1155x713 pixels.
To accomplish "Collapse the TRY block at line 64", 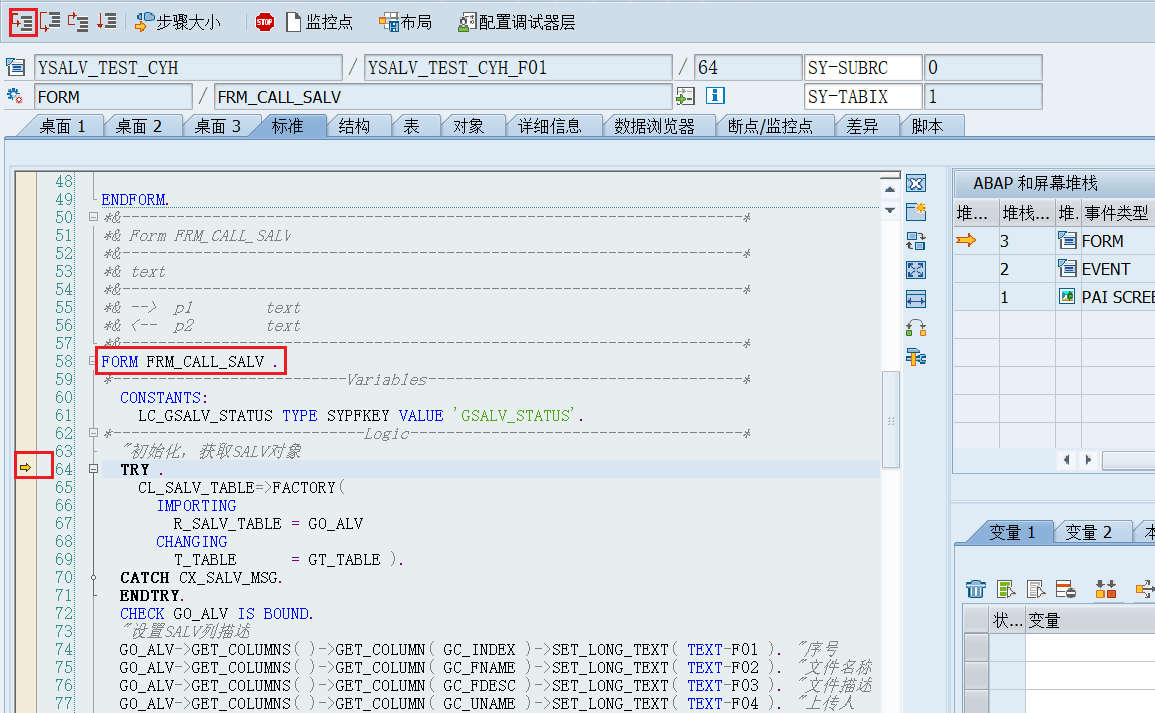I will coord(93,469).
